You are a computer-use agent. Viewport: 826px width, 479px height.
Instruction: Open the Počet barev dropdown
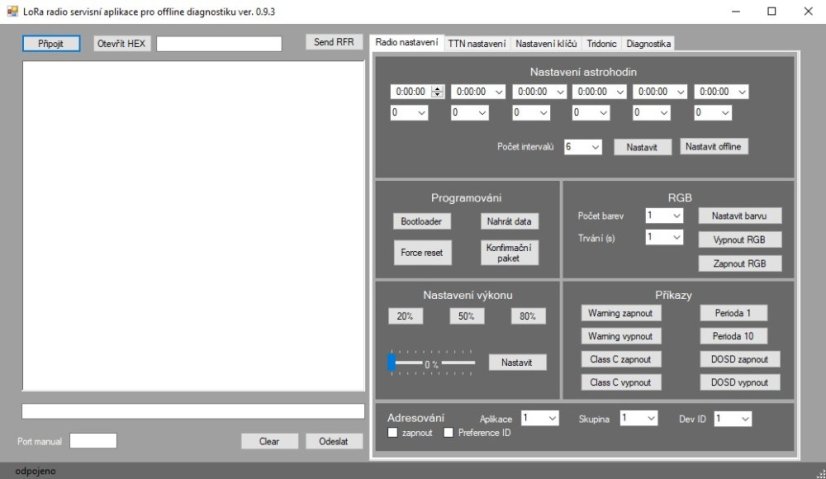coord(664,216)
